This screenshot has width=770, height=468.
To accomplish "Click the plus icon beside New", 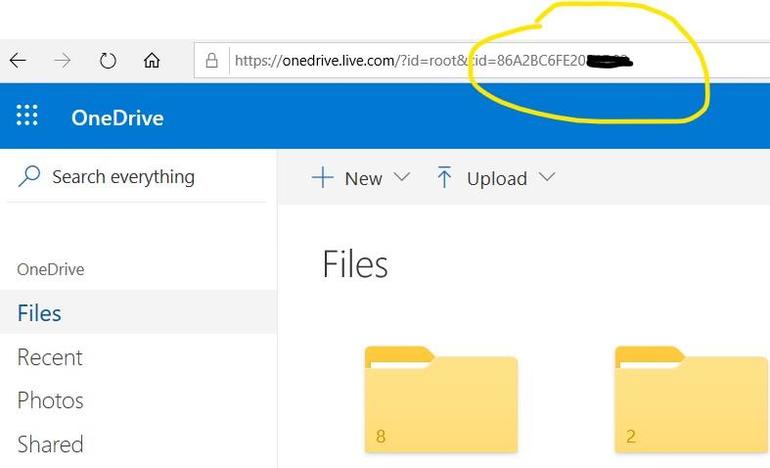I will (x=323, y=177).
